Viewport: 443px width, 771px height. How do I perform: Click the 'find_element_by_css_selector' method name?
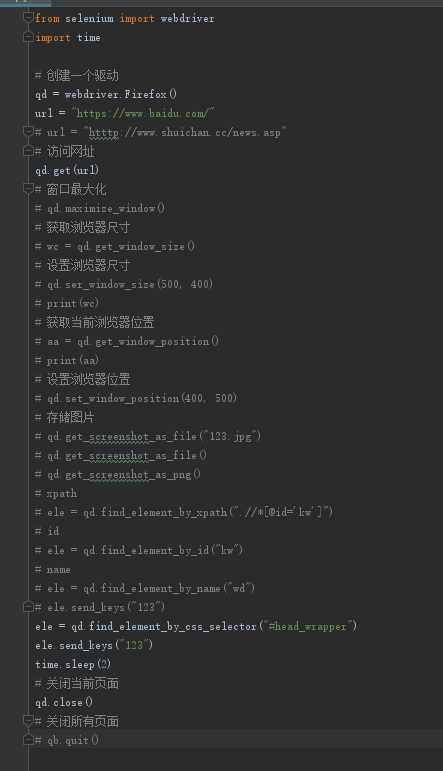pyautogui.click(x=172, y=626)
